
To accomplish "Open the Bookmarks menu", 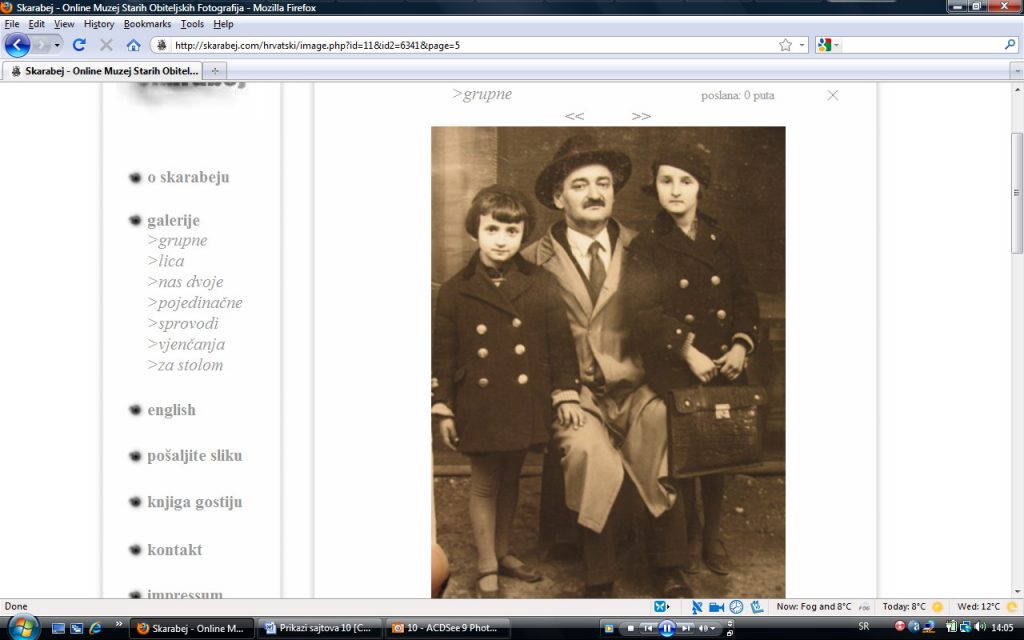I will pyautogui.click(x=147, y=24).
